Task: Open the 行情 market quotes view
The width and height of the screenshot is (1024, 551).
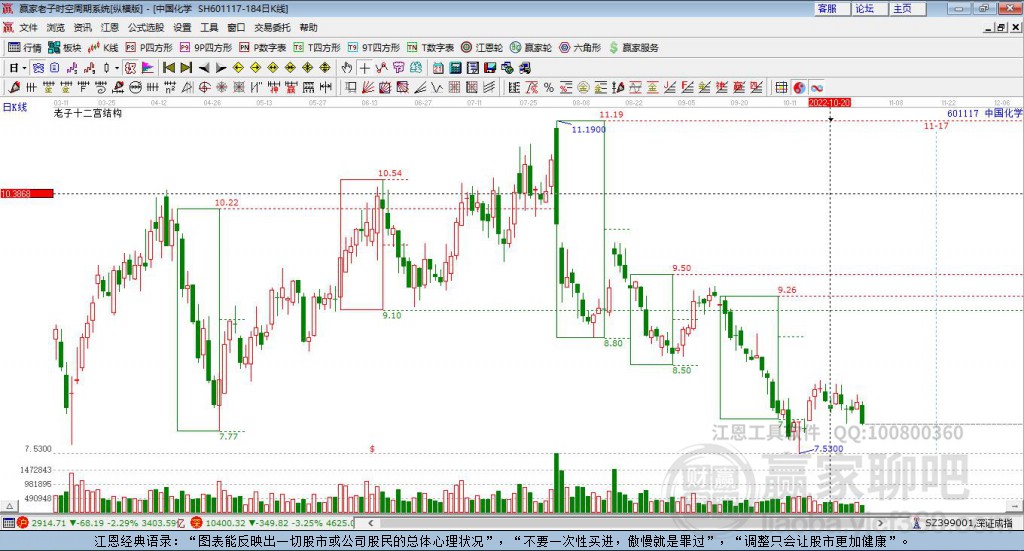Action: tap(25, 48)
